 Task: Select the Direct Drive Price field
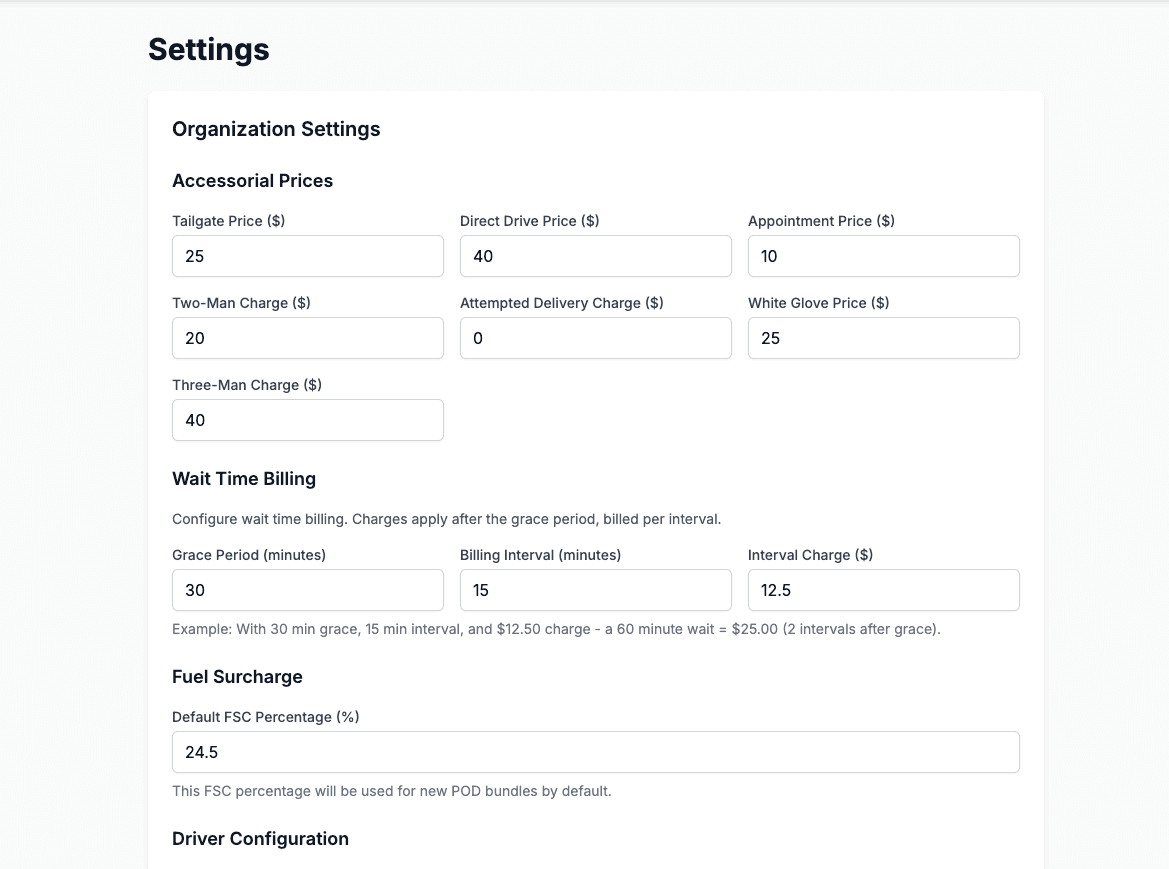595,256
